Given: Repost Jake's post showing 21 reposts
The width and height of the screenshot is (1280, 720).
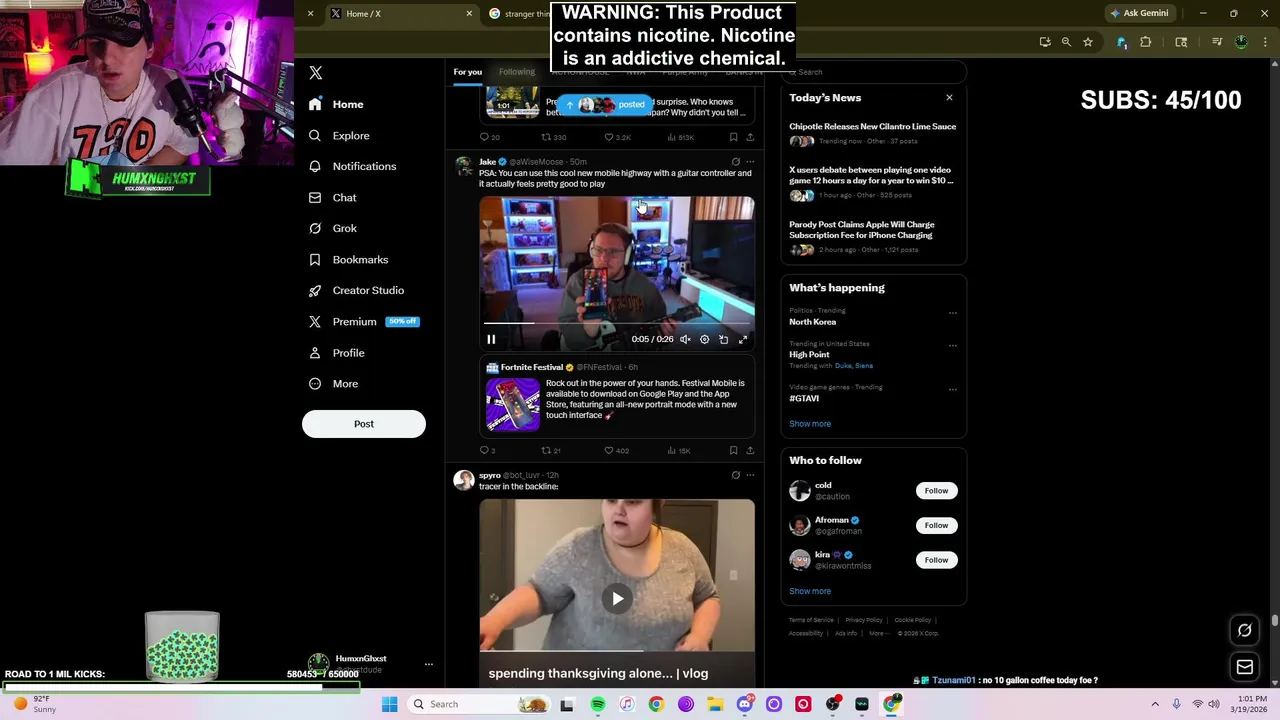Looking at the screenshot, I should coord(551,450).
